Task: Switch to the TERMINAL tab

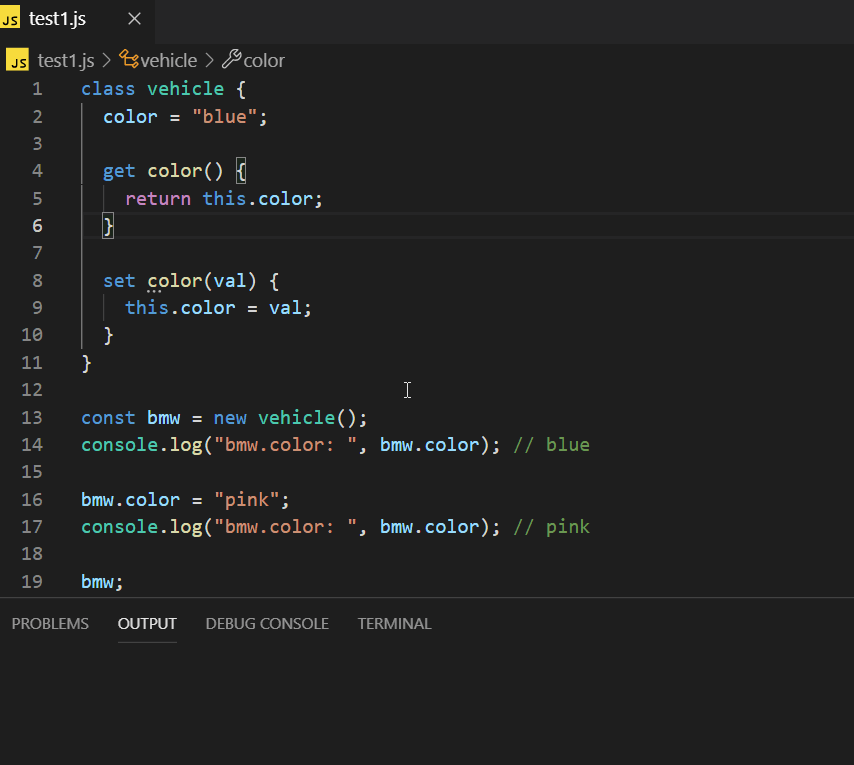Action: coord(394,623)
